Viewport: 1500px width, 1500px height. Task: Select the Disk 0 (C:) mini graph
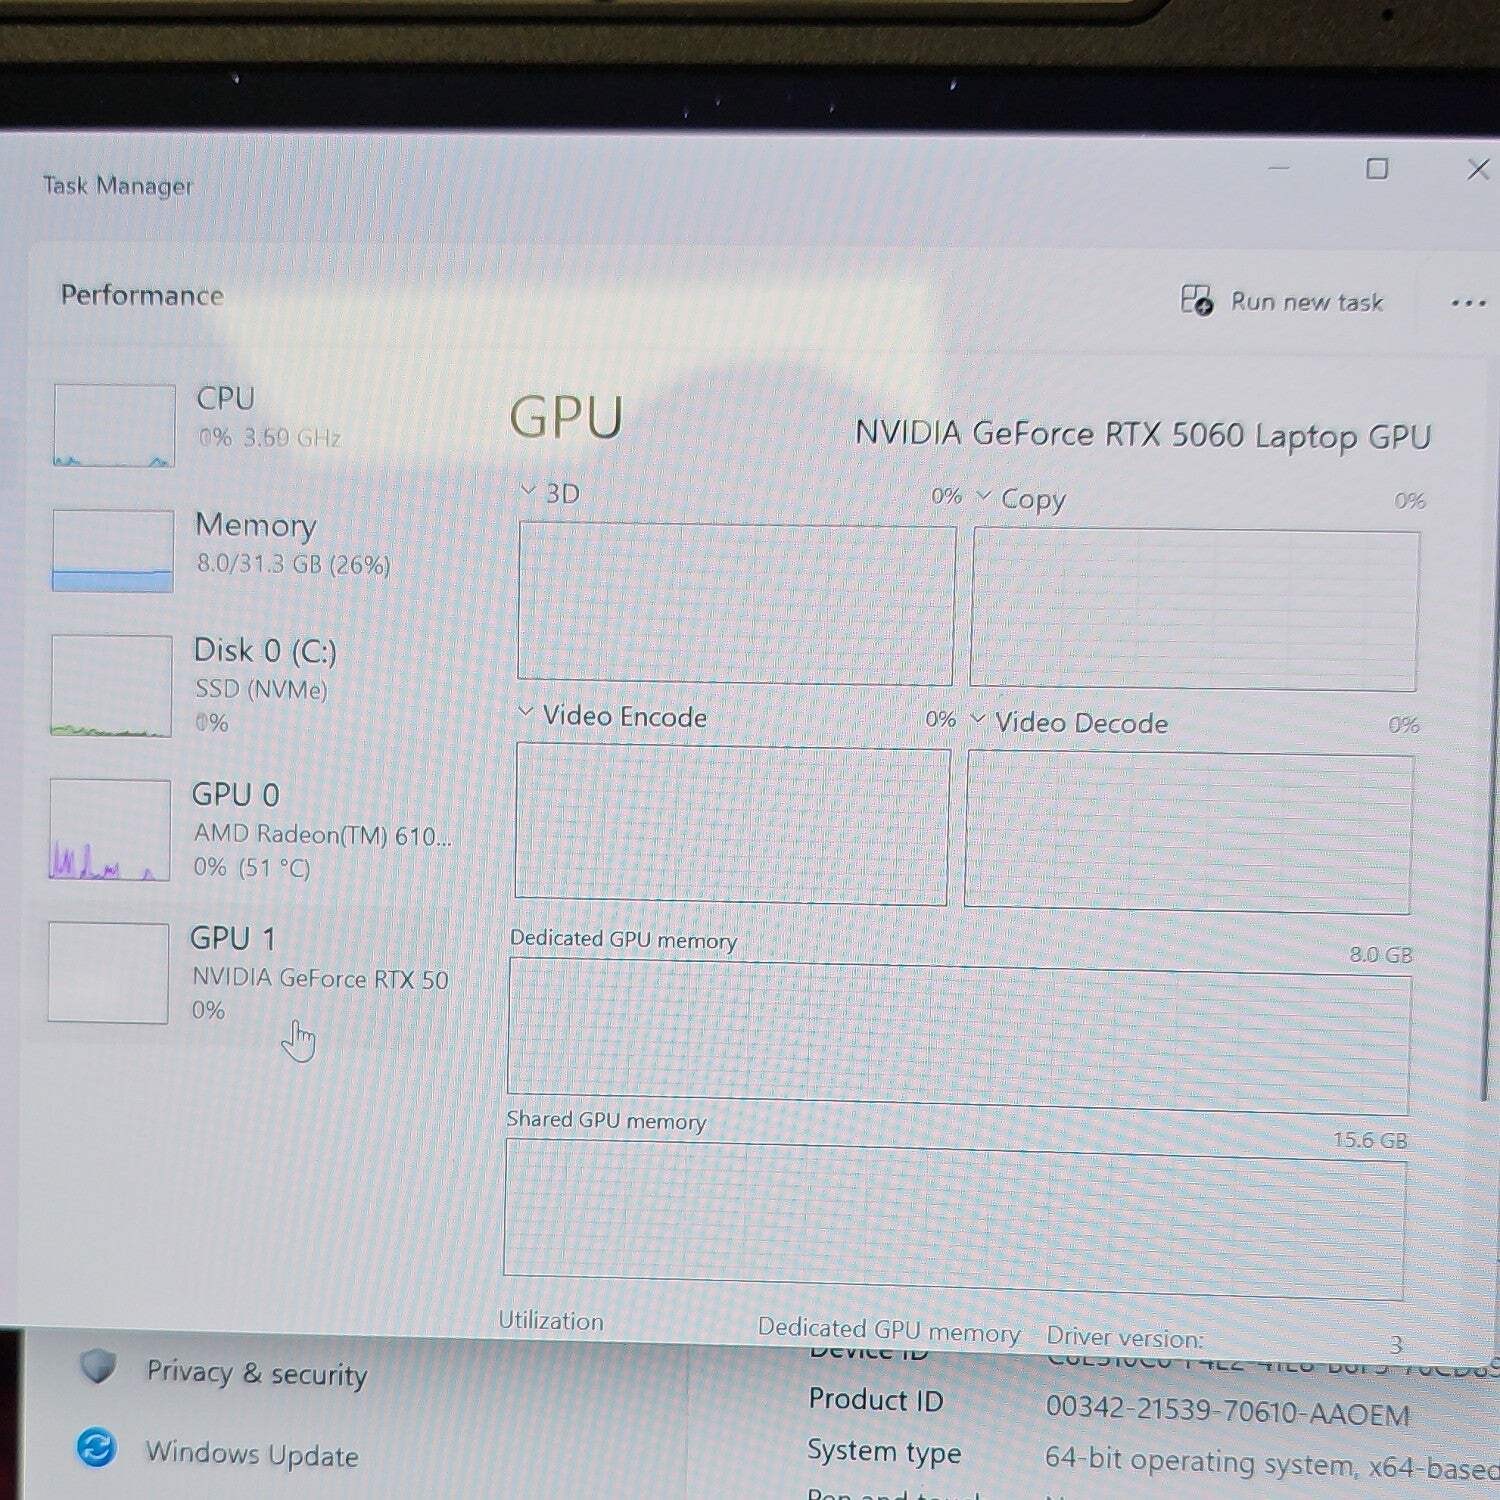point(111,686)
